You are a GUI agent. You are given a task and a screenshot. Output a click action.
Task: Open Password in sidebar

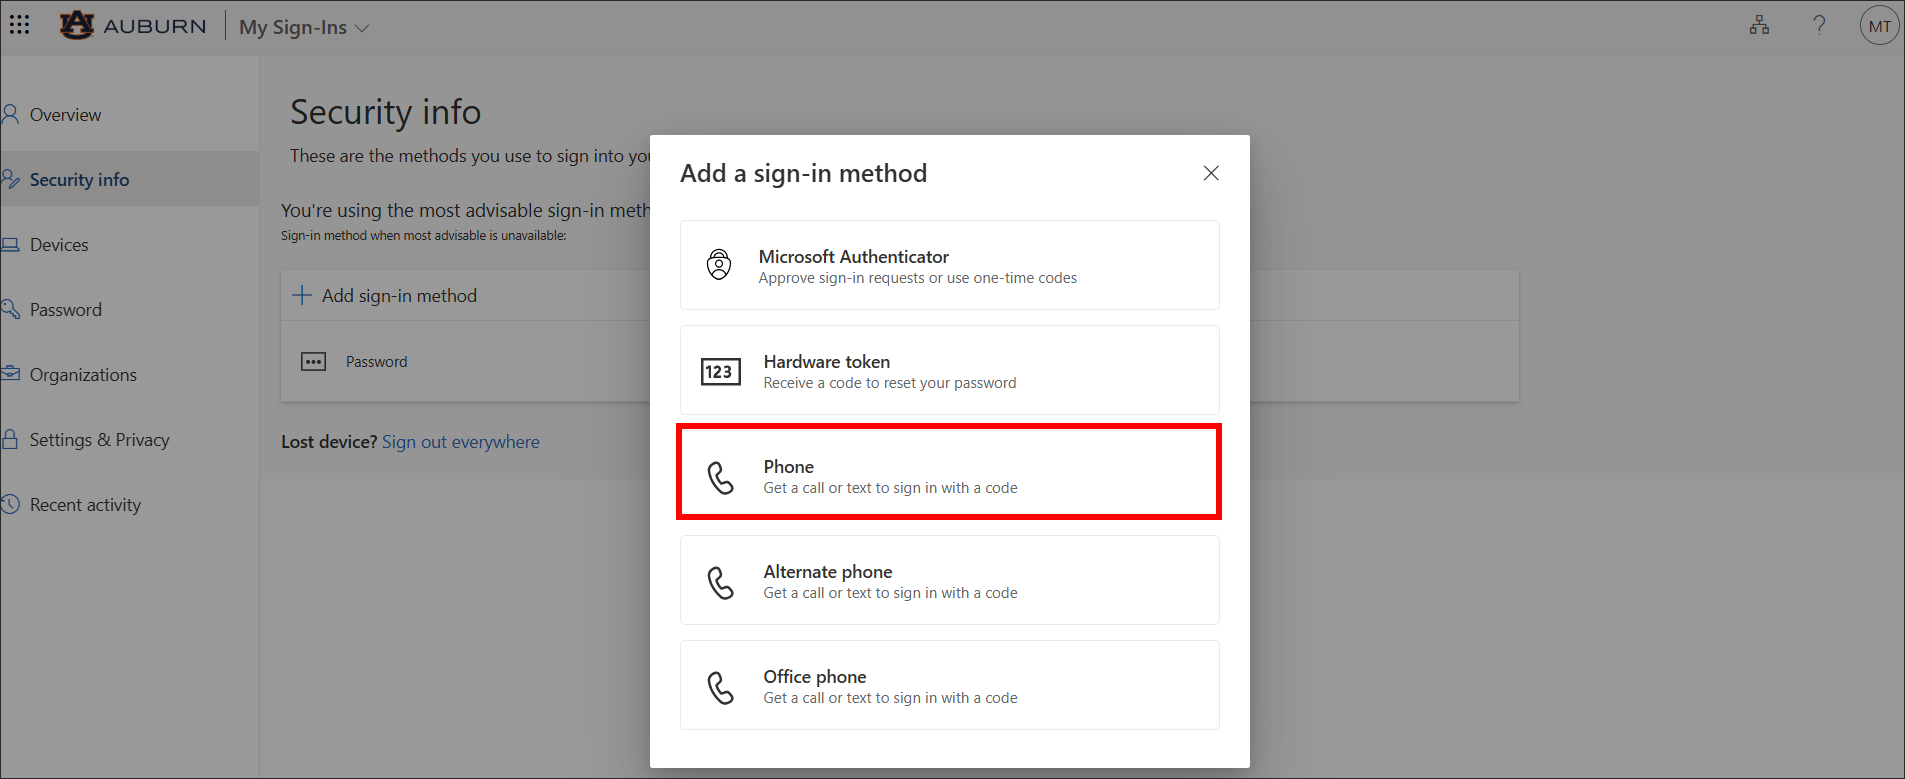(130, 309)
